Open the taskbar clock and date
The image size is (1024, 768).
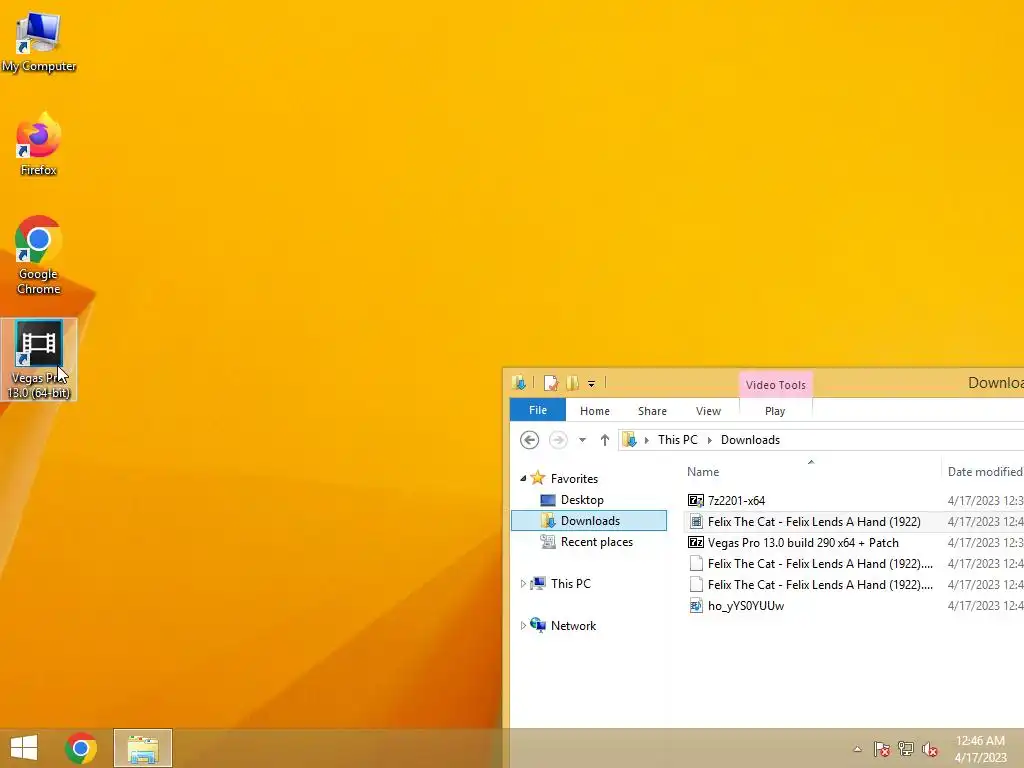(980, 749)
